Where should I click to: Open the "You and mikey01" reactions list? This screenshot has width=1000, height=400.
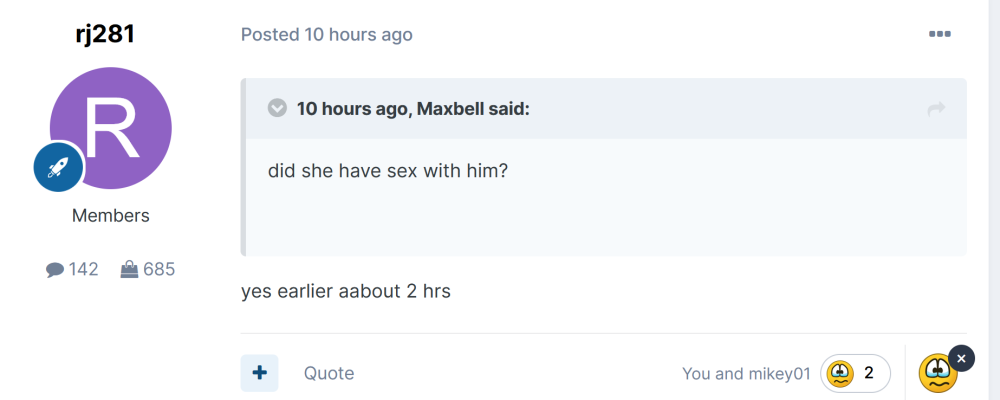tap(746, 374)
